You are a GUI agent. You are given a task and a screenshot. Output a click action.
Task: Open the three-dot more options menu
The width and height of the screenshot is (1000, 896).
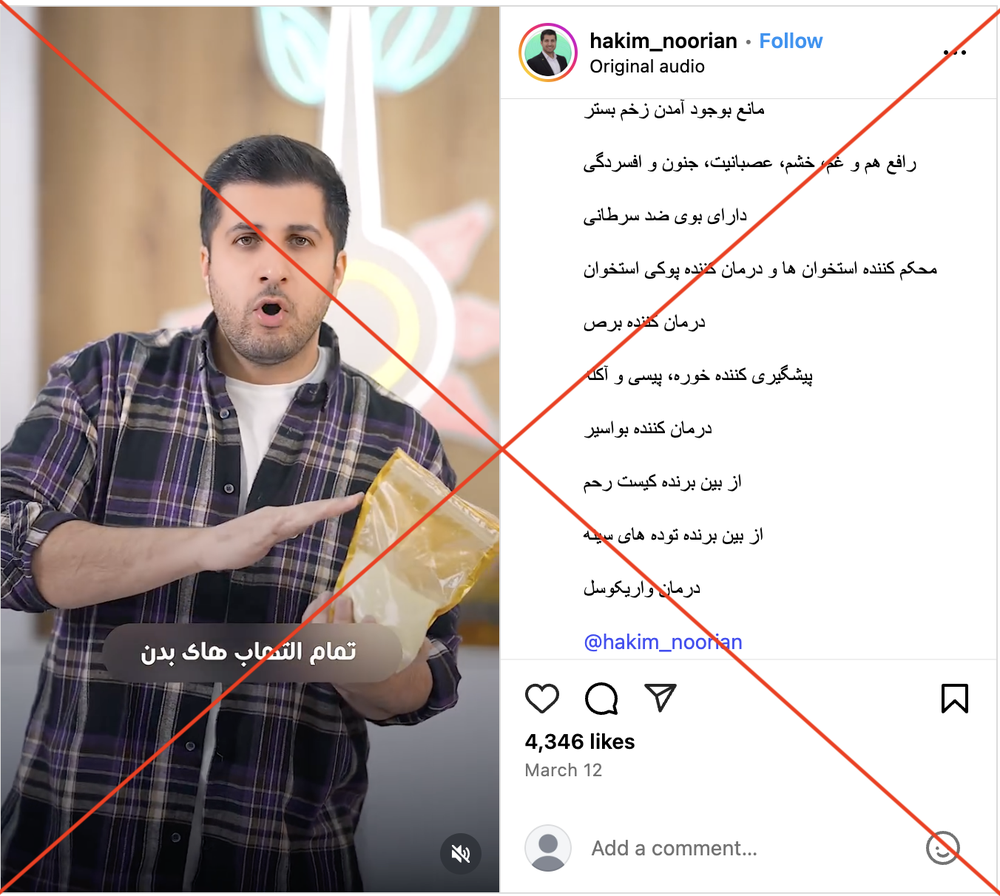tap(954, 52)
